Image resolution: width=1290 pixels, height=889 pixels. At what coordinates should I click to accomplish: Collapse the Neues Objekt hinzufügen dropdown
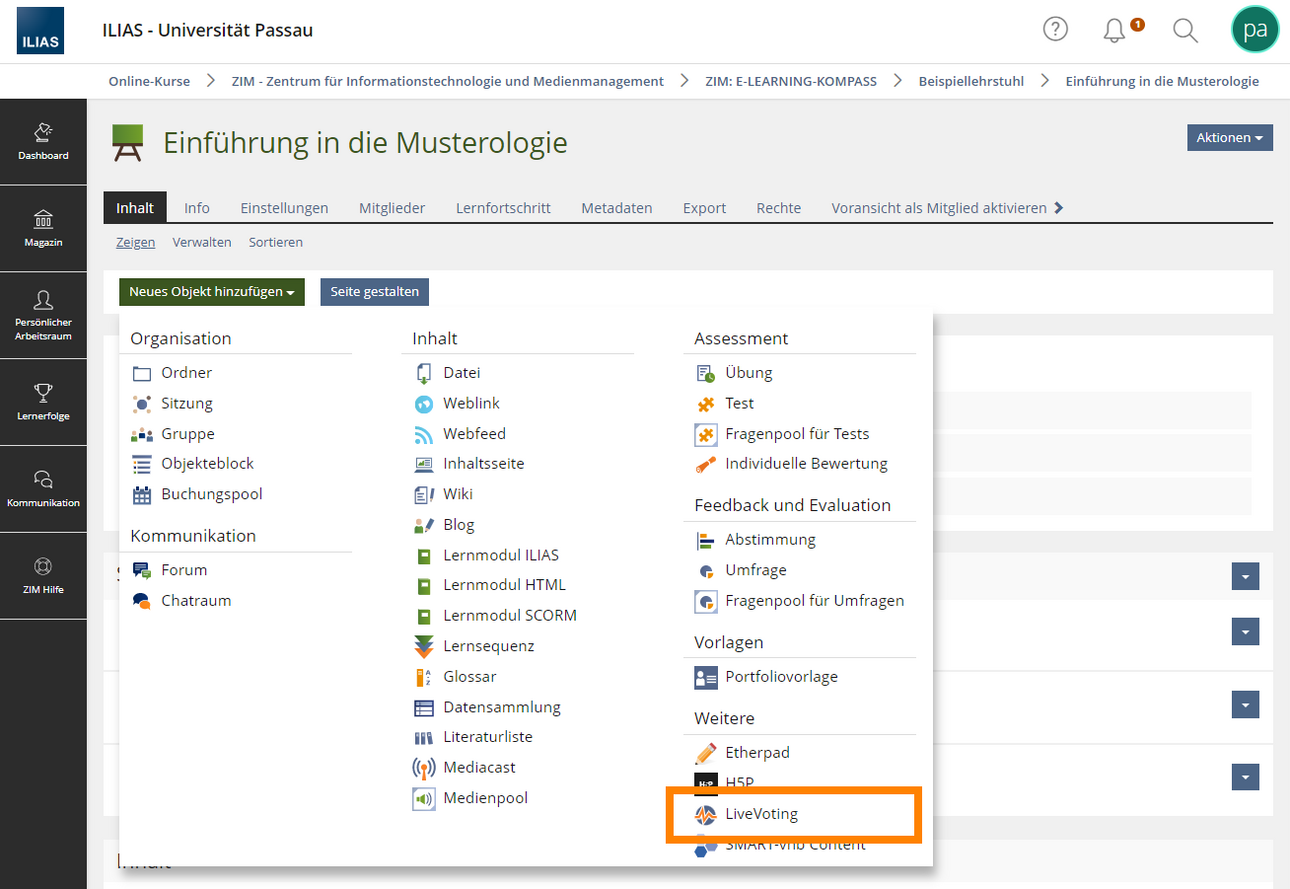tap(211, 292)
